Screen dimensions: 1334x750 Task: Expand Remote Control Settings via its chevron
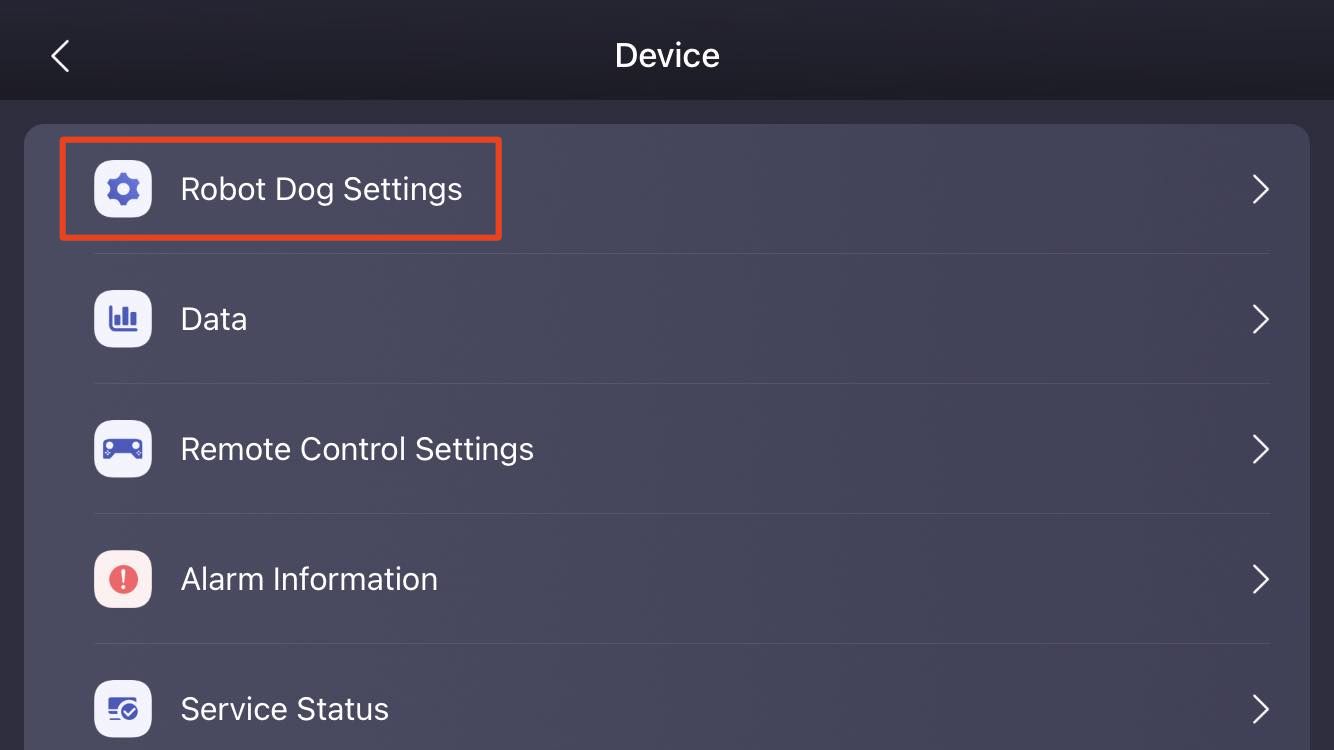pyautogui.click(x=1261, y=449)
